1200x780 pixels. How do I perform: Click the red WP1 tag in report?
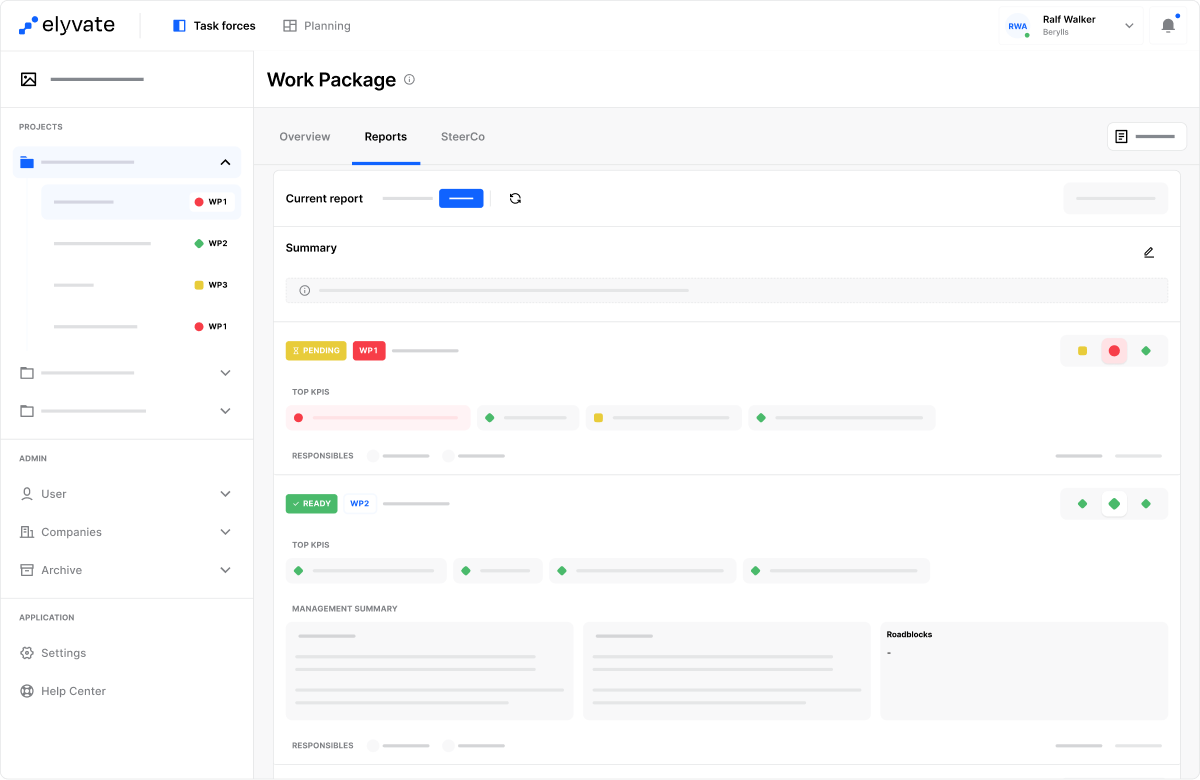click(369, 351)
